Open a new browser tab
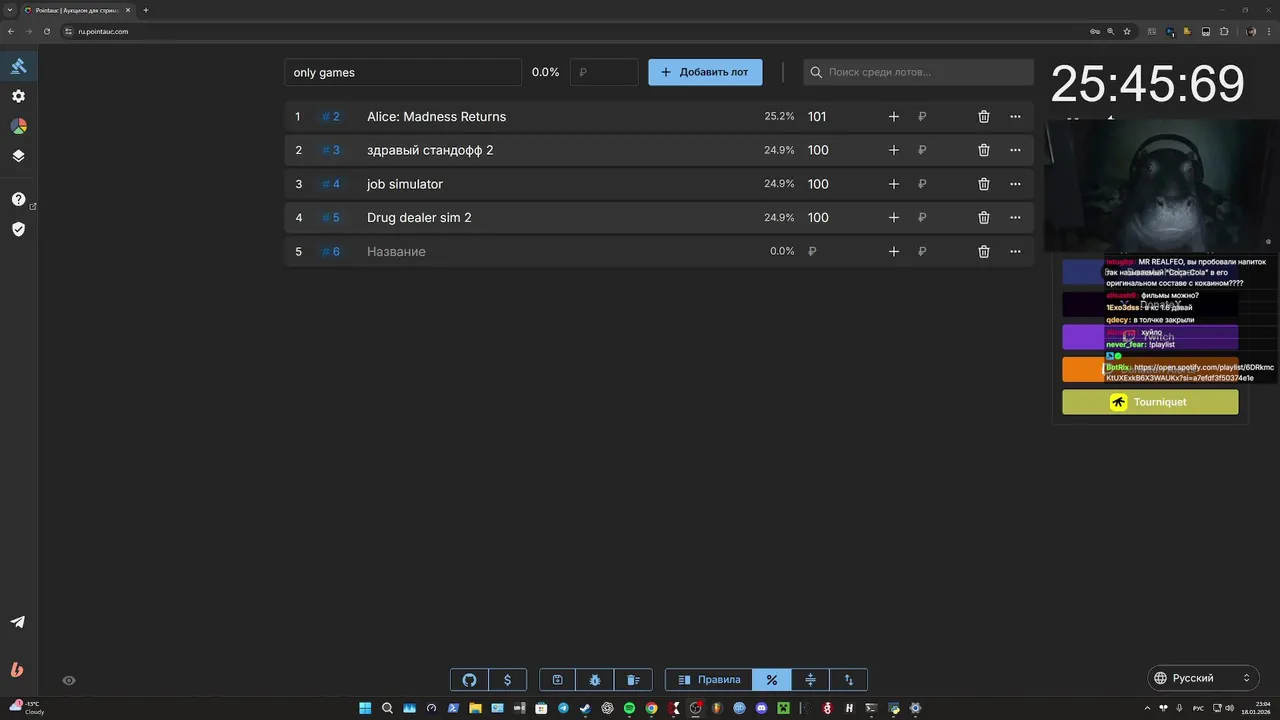1280x720 pixels. 146,10
